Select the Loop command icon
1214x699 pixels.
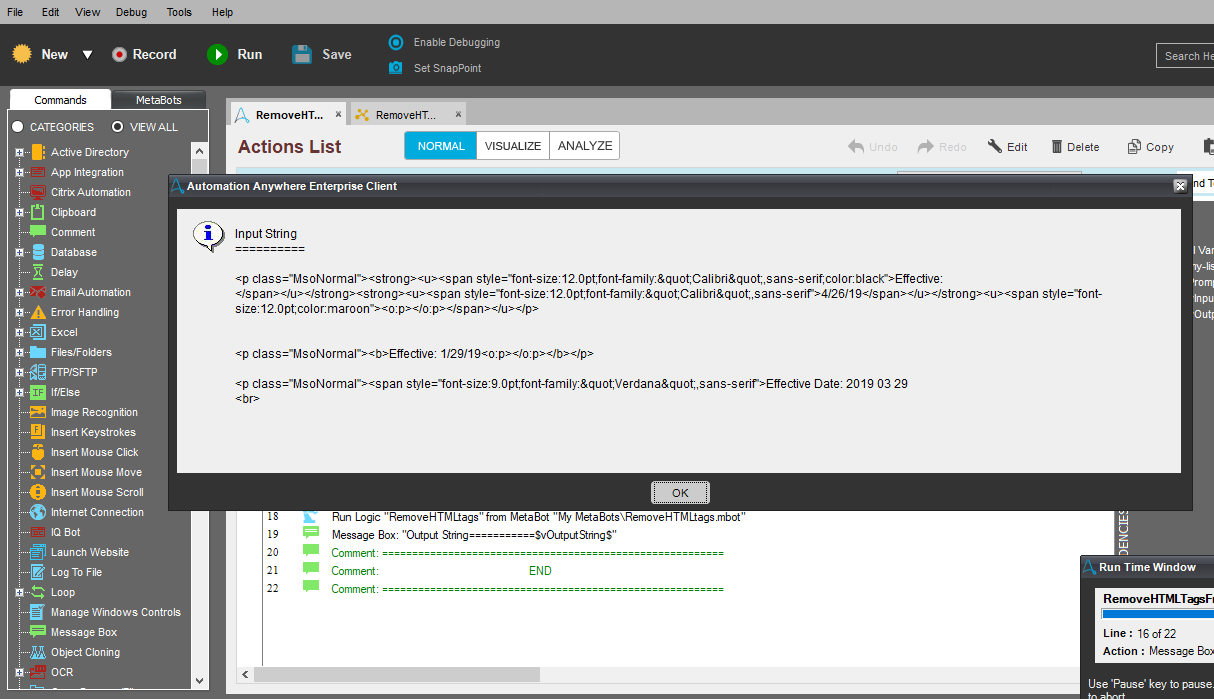click(x=38, y=592)
